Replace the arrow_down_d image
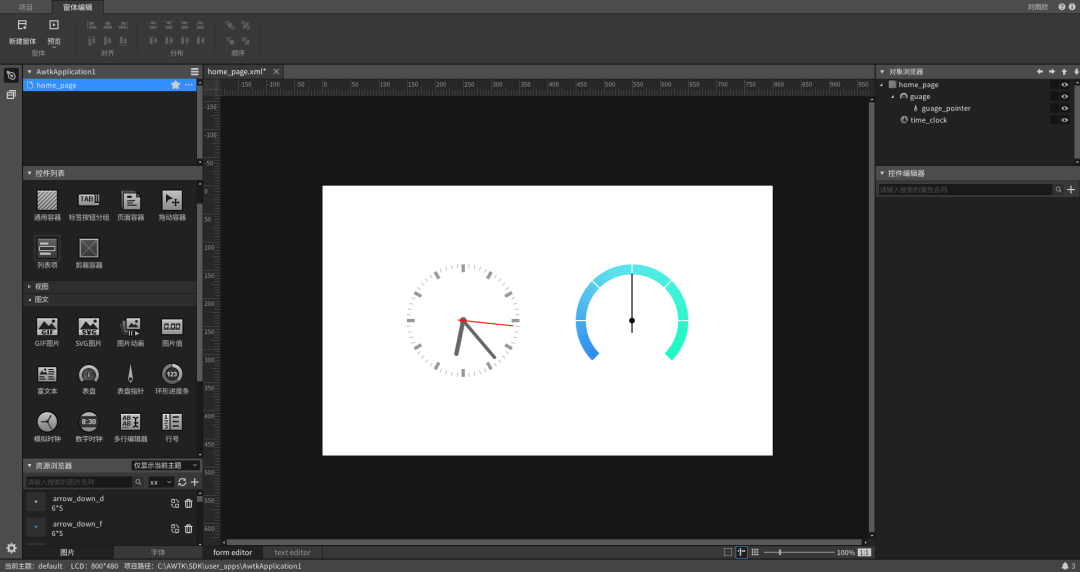This screenshot has width=1080, height=572. [175, 504]
